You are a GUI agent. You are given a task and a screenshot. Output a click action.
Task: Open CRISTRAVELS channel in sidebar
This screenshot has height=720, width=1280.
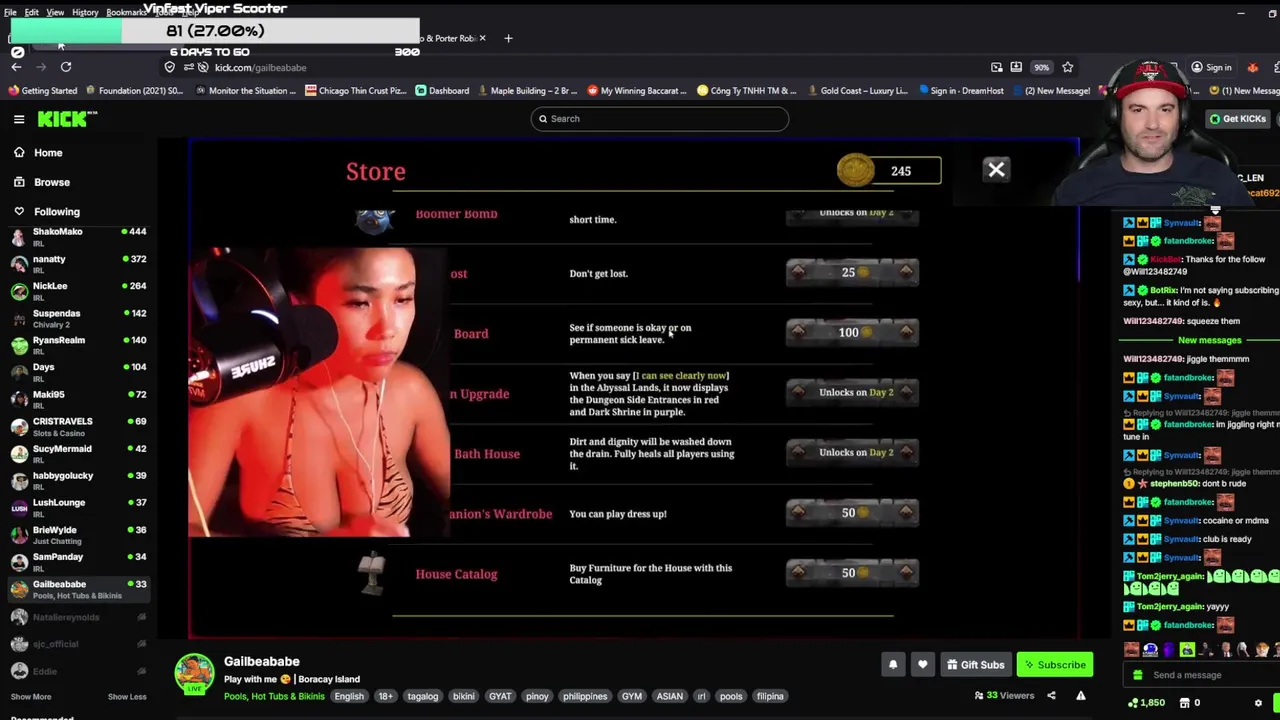click(x=78, y=427)
